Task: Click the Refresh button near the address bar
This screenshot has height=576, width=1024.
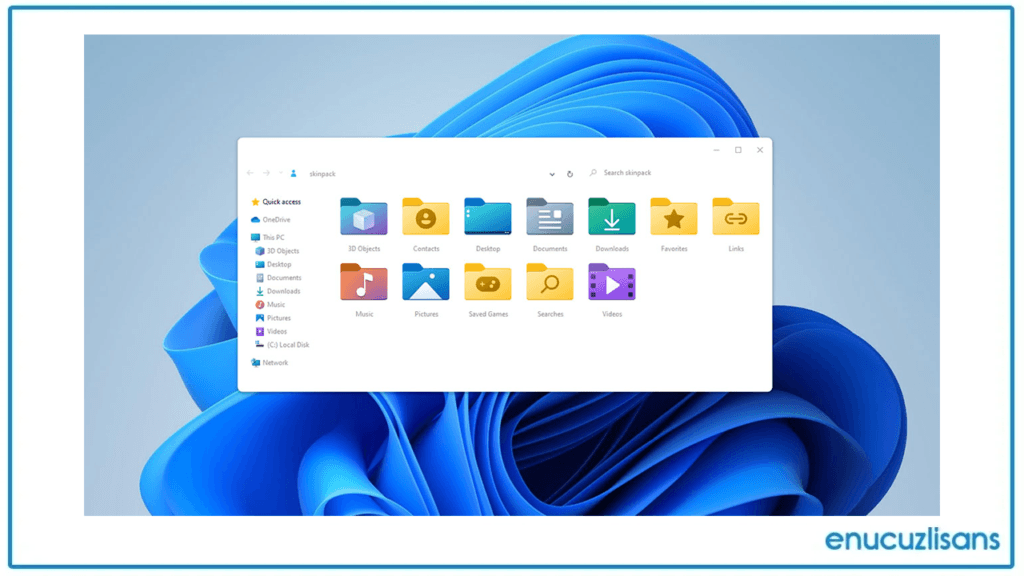Action: [569, 173]
